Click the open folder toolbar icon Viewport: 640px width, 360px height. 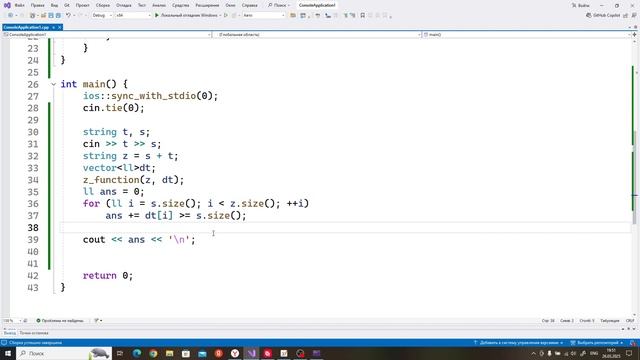[293, 15]
